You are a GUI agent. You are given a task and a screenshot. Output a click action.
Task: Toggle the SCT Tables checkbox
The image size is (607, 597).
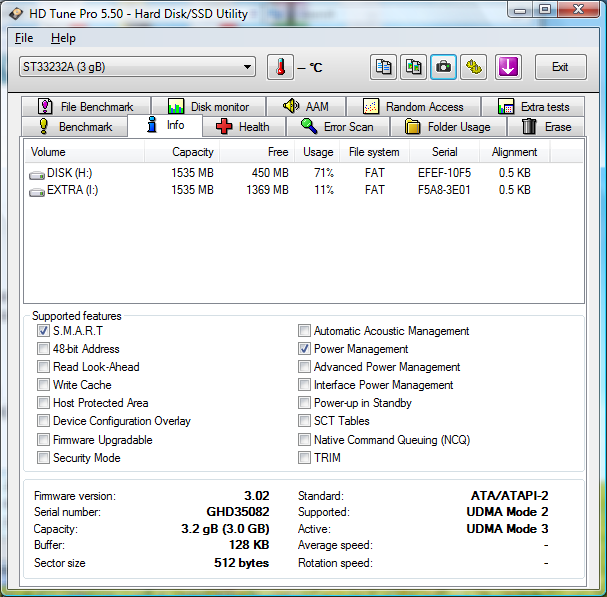(x=304, y=420)
